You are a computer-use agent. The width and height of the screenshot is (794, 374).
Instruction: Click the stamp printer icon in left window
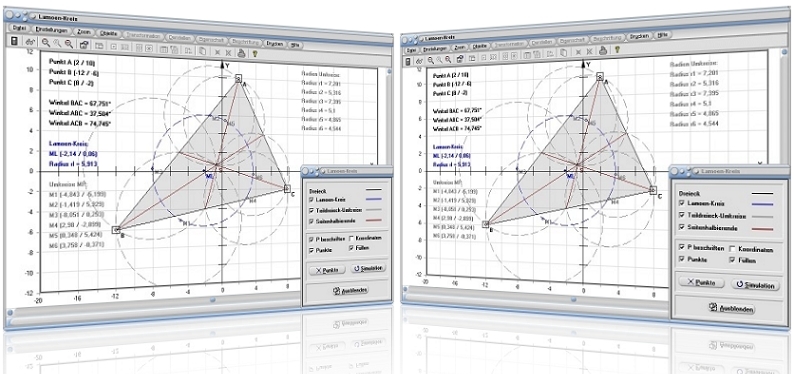coord(242,52)
